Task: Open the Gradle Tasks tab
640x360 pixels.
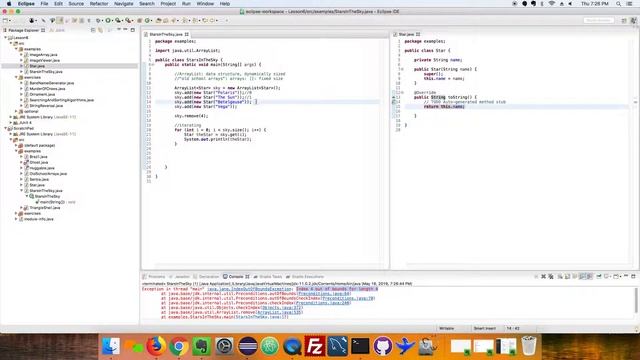Action: click(268, 277)
